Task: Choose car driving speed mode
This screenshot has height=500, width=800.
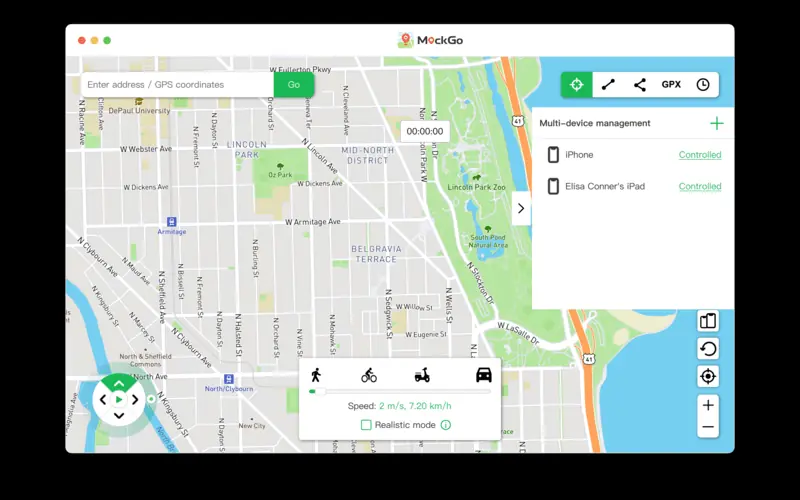Action: pyautogui.click(x=484, y=375)
